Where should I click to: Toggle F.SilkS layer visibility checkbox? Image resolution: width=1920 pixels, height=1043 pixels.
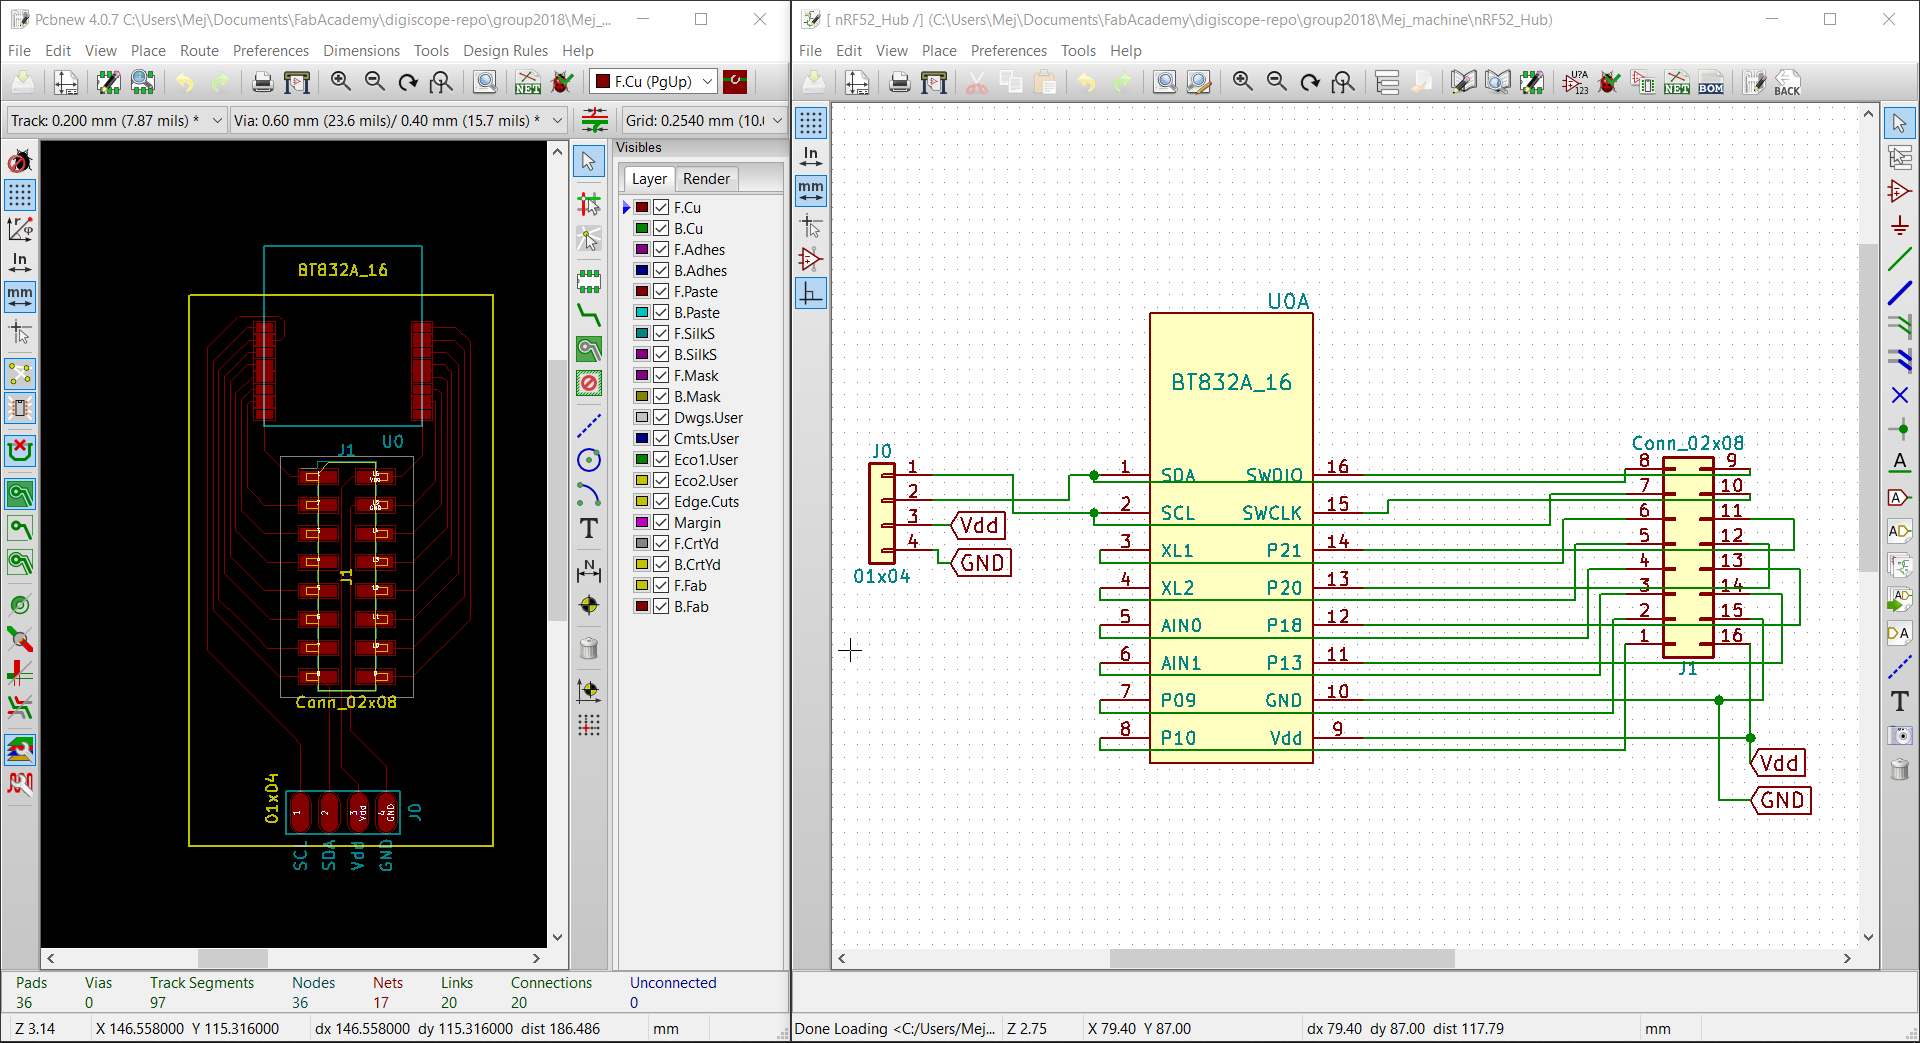pos(661,333)
